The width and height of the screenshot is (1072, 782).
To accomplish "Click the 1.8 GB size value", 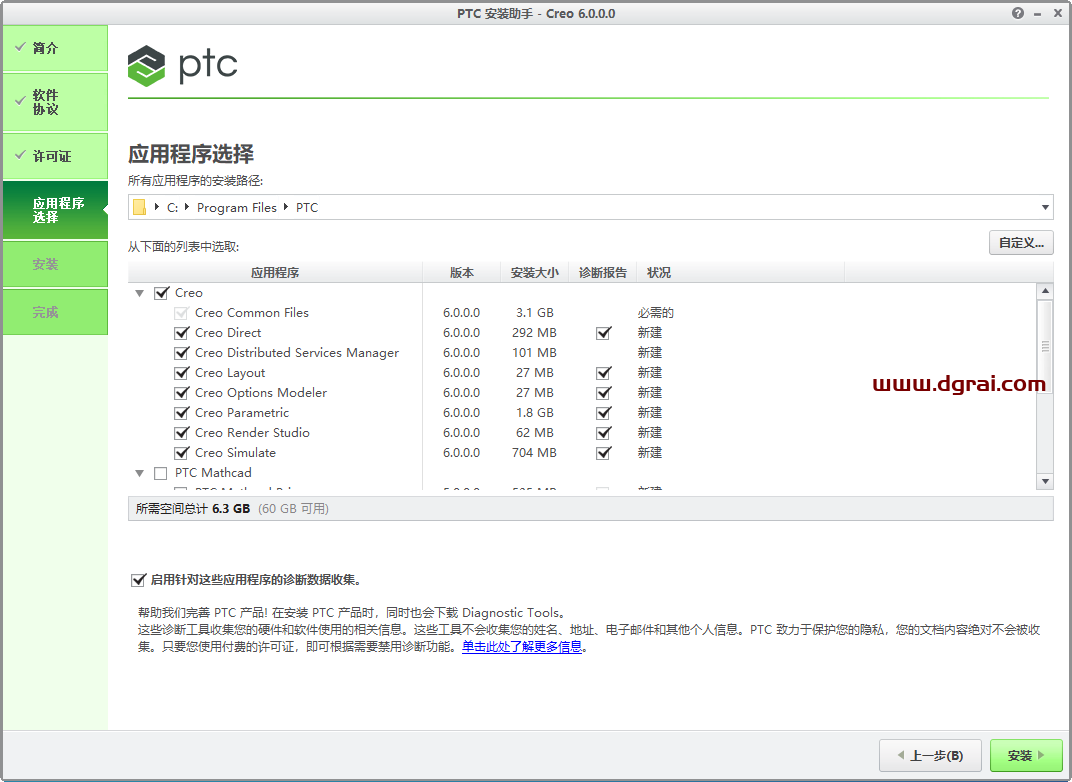I will (535, 413).
